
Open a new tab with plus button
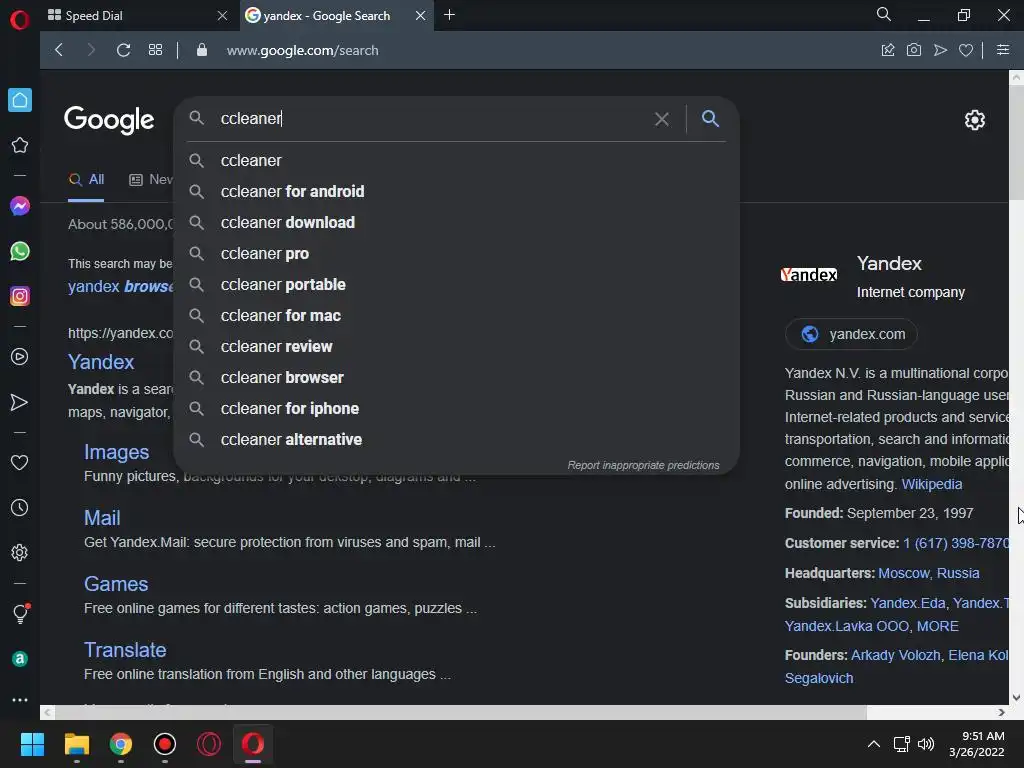click(x=449, y=15)
